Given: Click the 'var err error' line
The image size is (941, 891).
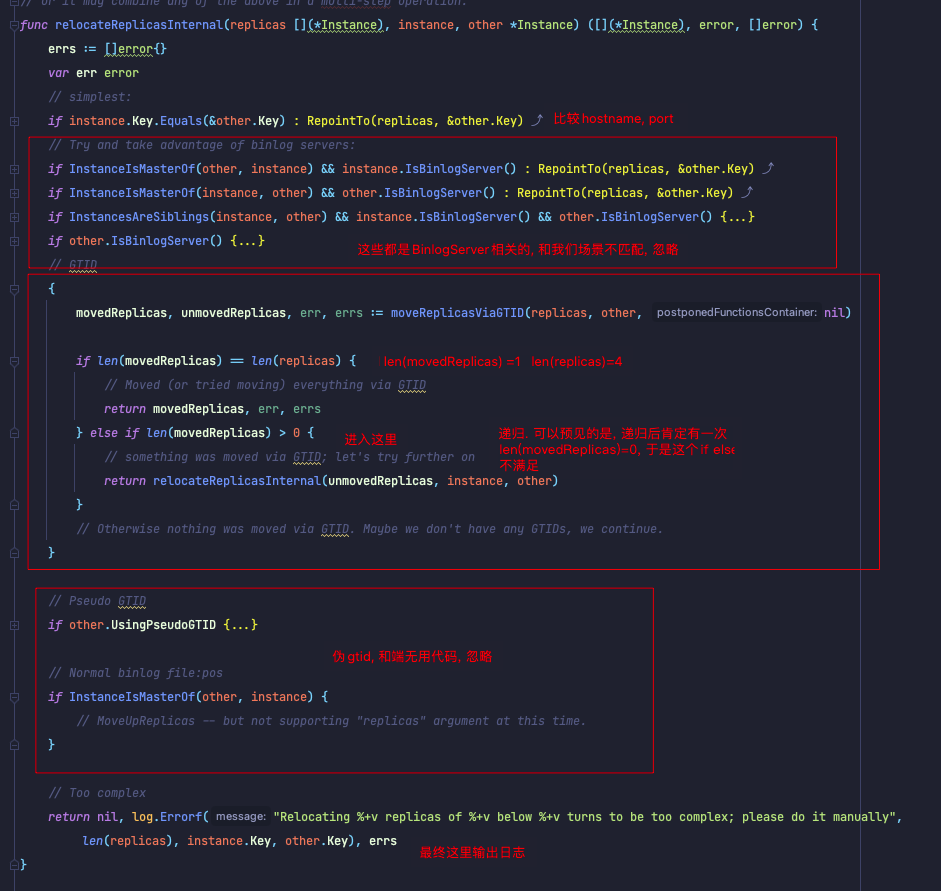Looking at the screenshot, I should tap(94, 73).
